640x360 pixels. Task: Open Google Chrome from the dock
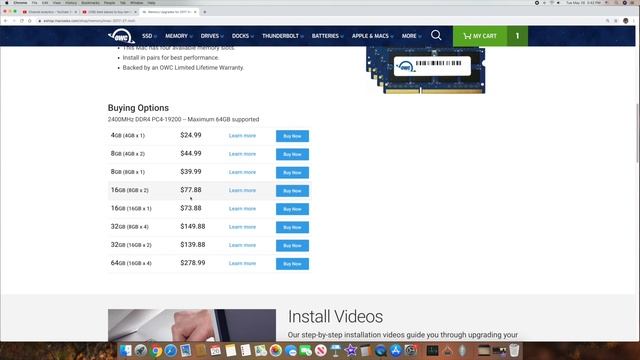pos(156,351)
